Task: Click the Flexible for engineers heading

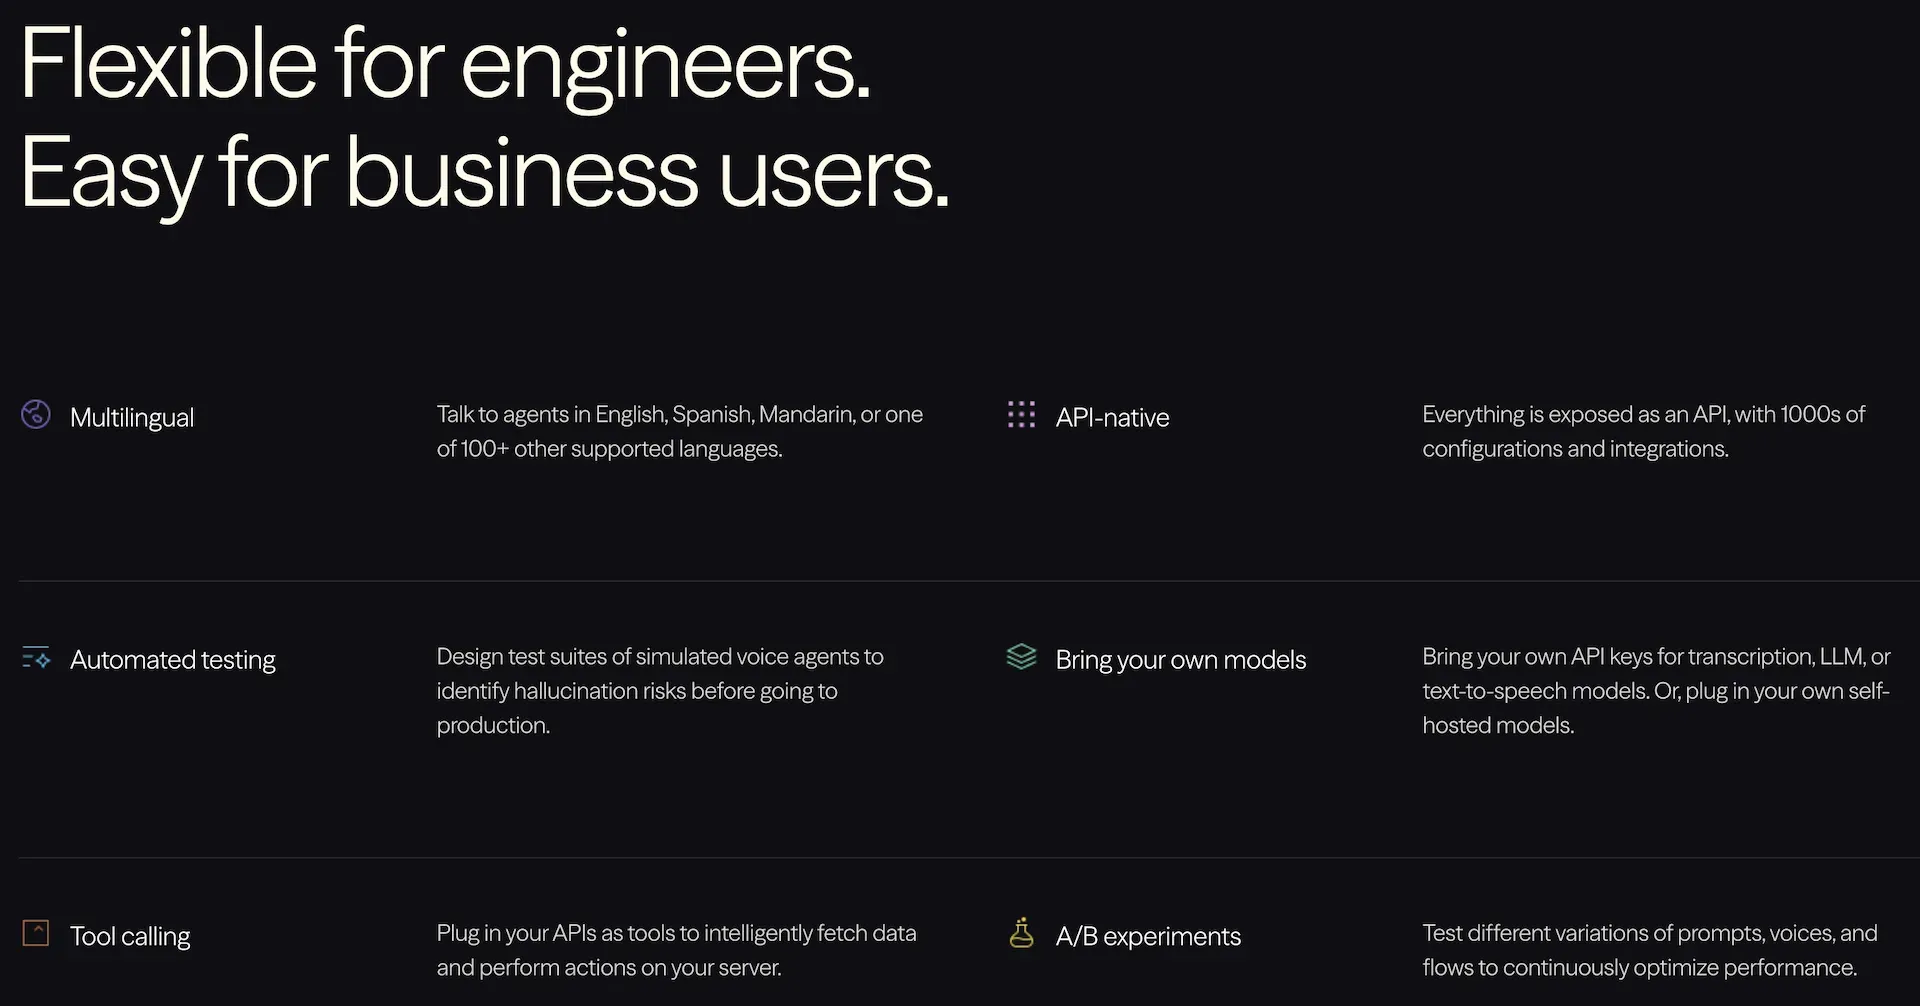Action: pyautogui.click(x=446, y=64)
